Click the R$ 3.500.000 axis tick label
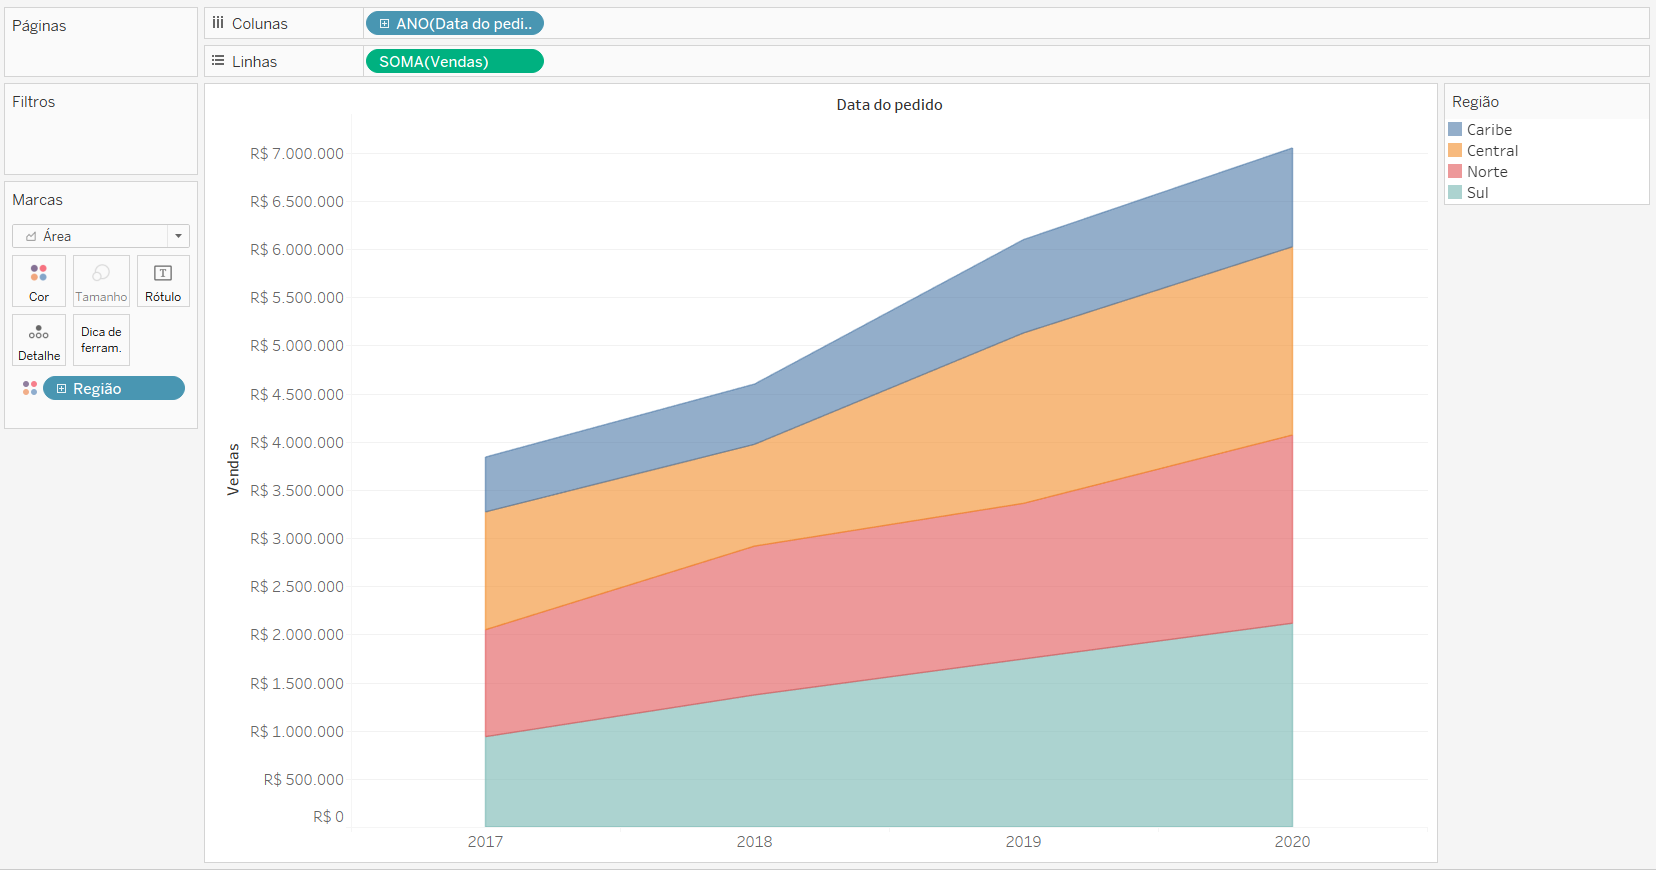 click(x=297, y=491)
